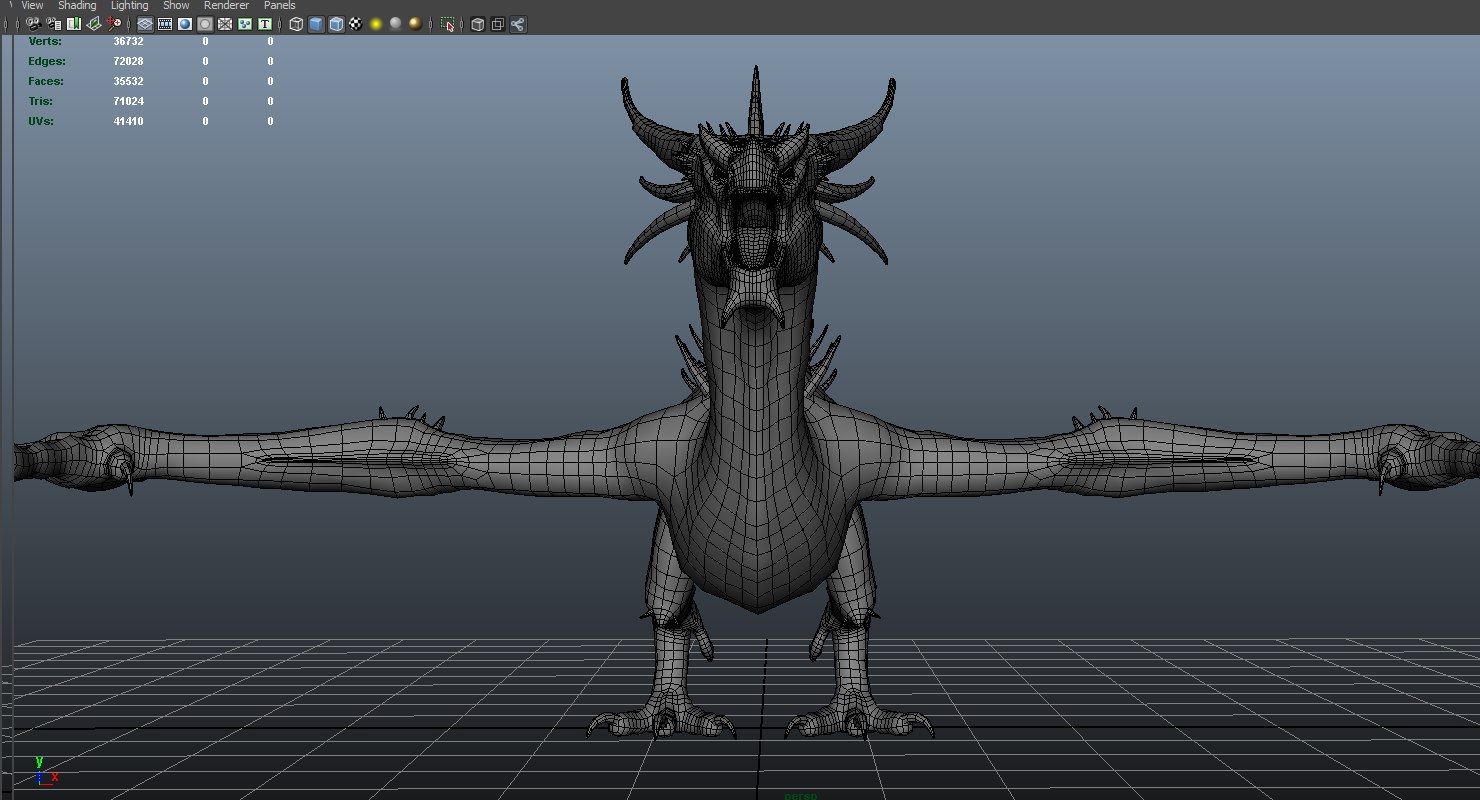Enable X-Ray display mode
Screen dimensions: 1480x800
click(x=477, y=24)
